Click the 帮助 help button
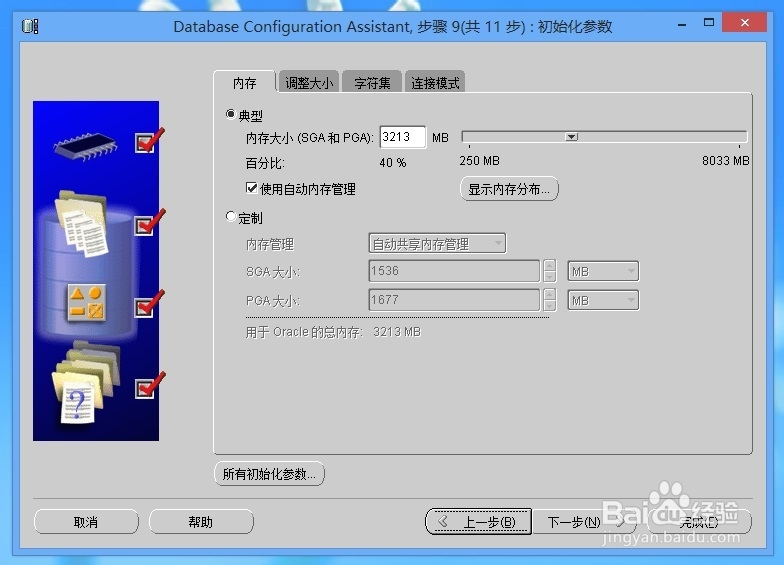This screenshot has height=565, width=784. (201, 522)
